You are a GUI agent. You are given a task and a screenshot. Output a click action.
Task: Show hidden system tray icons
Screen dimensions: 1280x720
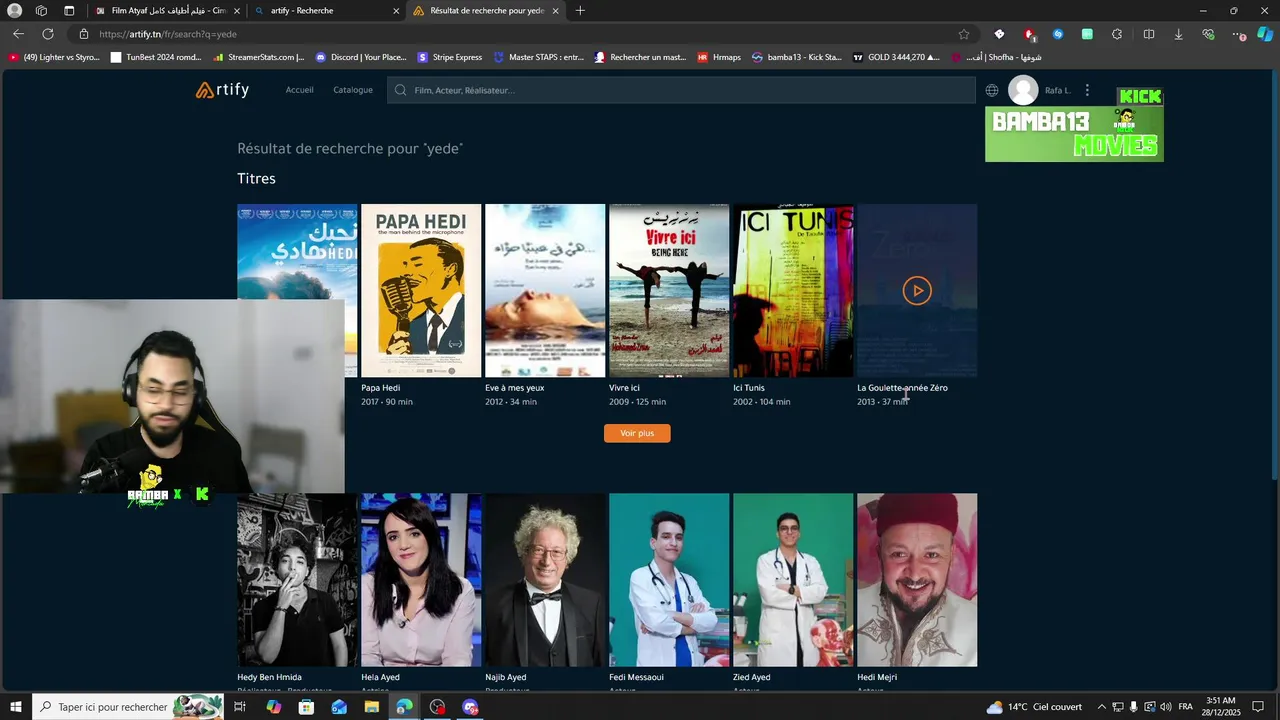pos(1102,707)
